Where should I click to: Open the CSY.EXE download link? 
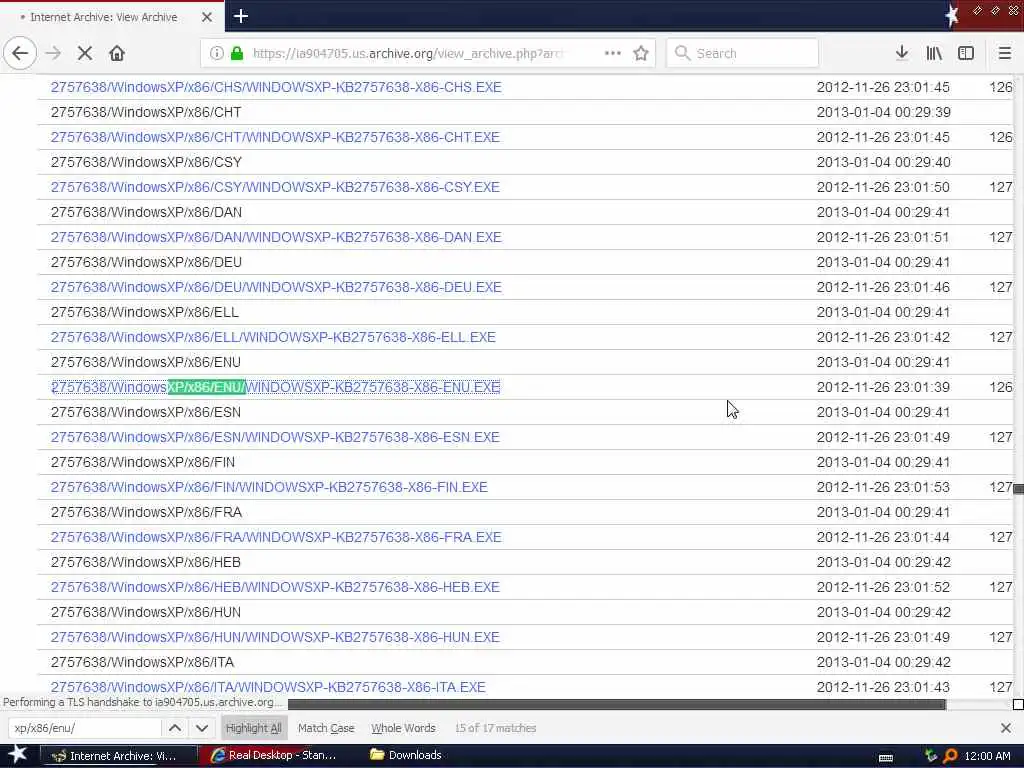(x=275, y=187)
